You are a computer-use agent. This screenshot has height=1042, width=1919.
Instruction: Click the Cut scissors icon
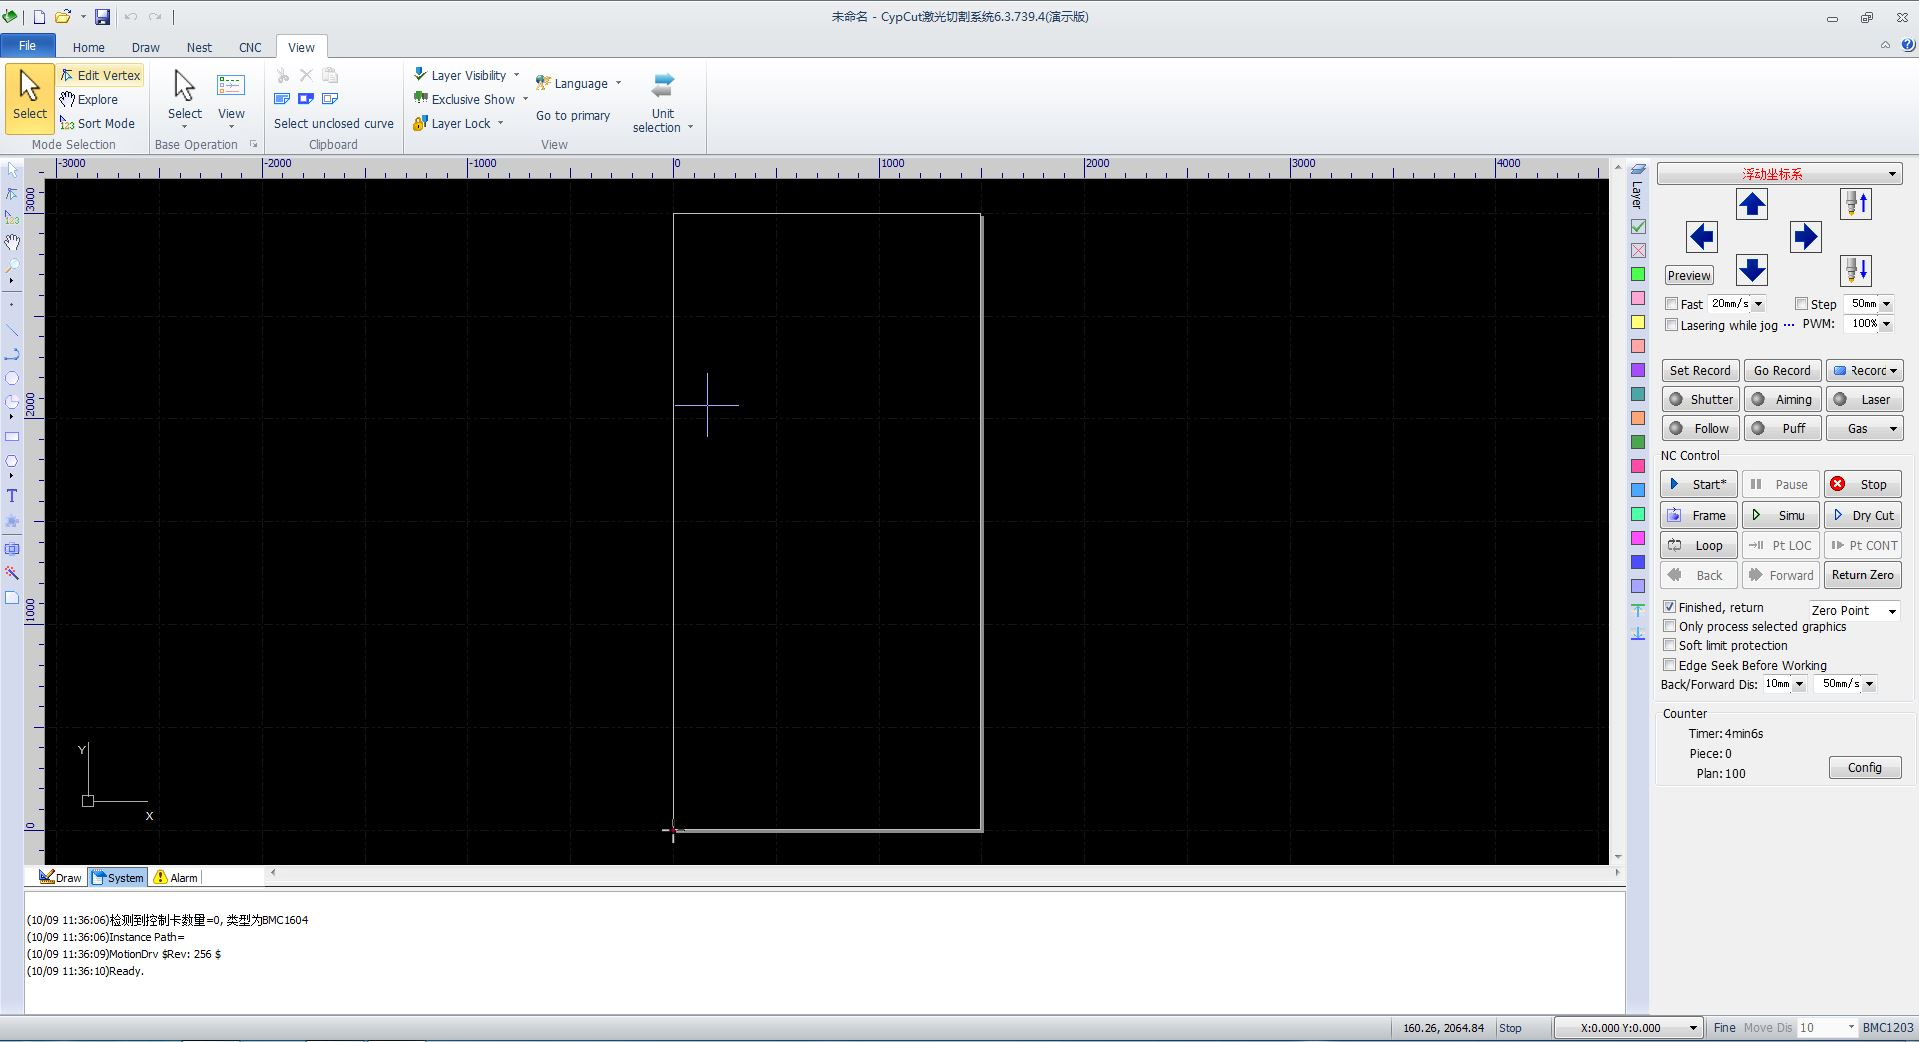point(283,75)
